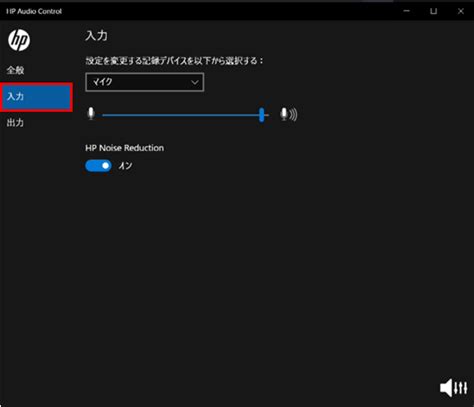Click the loud microphone icon with waves
The height and width of the screenshot is (407, 474).
click(x=289, y=114)
